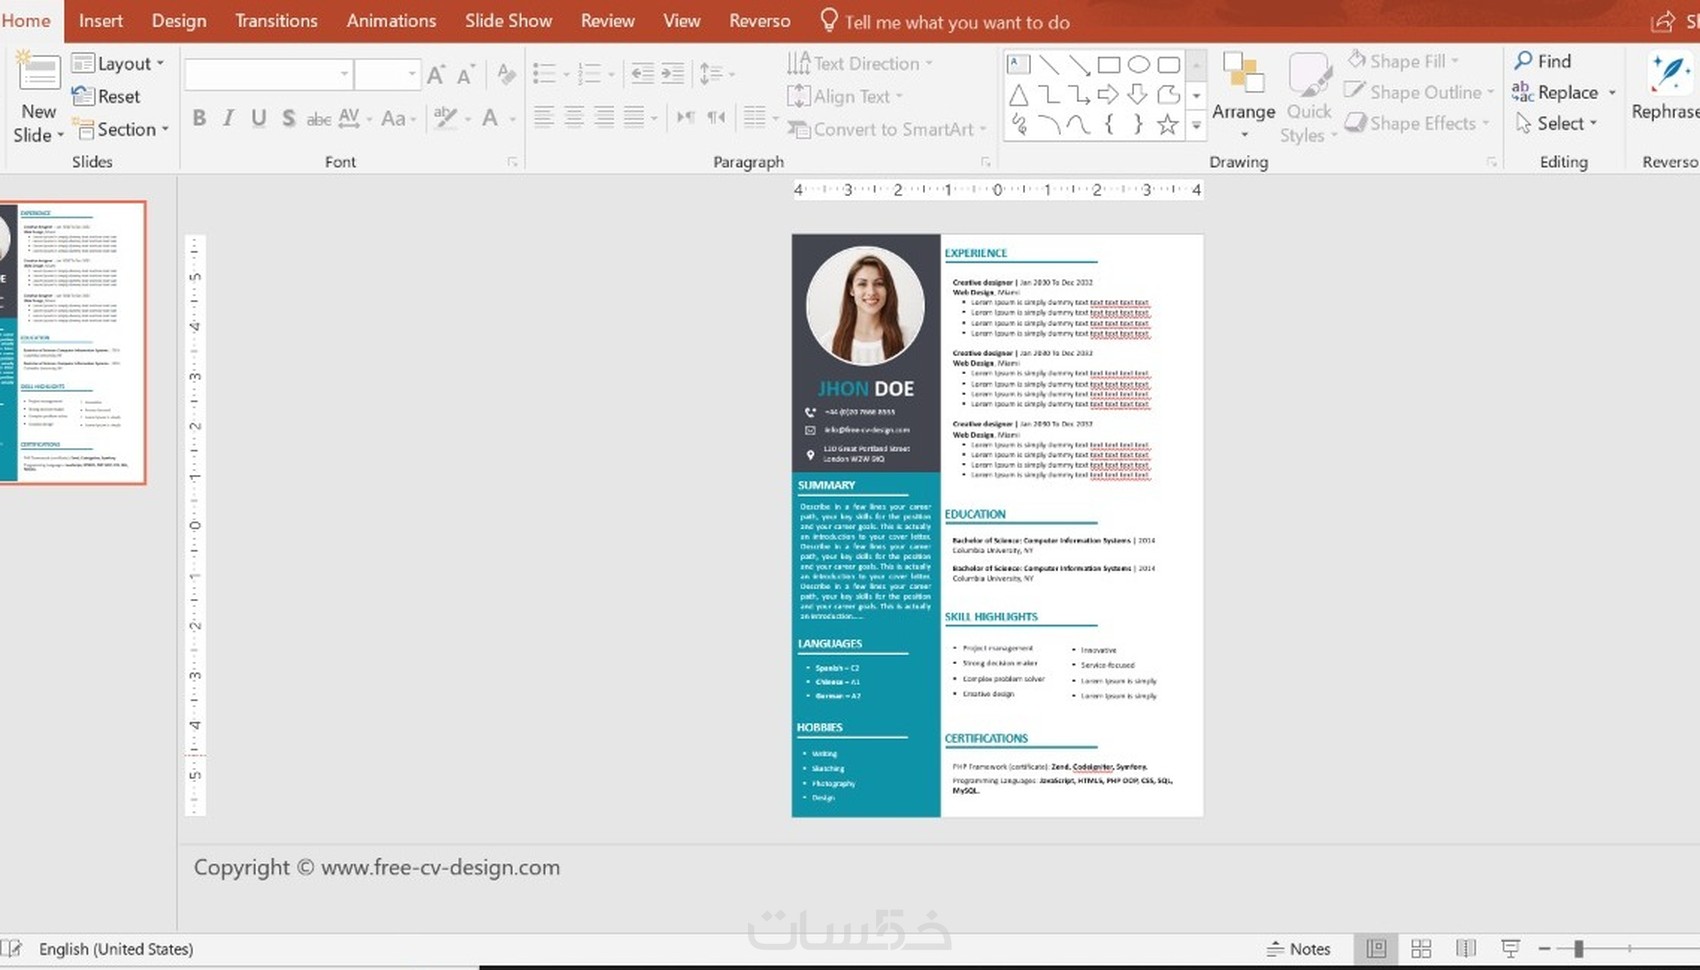Open the Select dropdown in Editing

click(x=1555, y=123)
